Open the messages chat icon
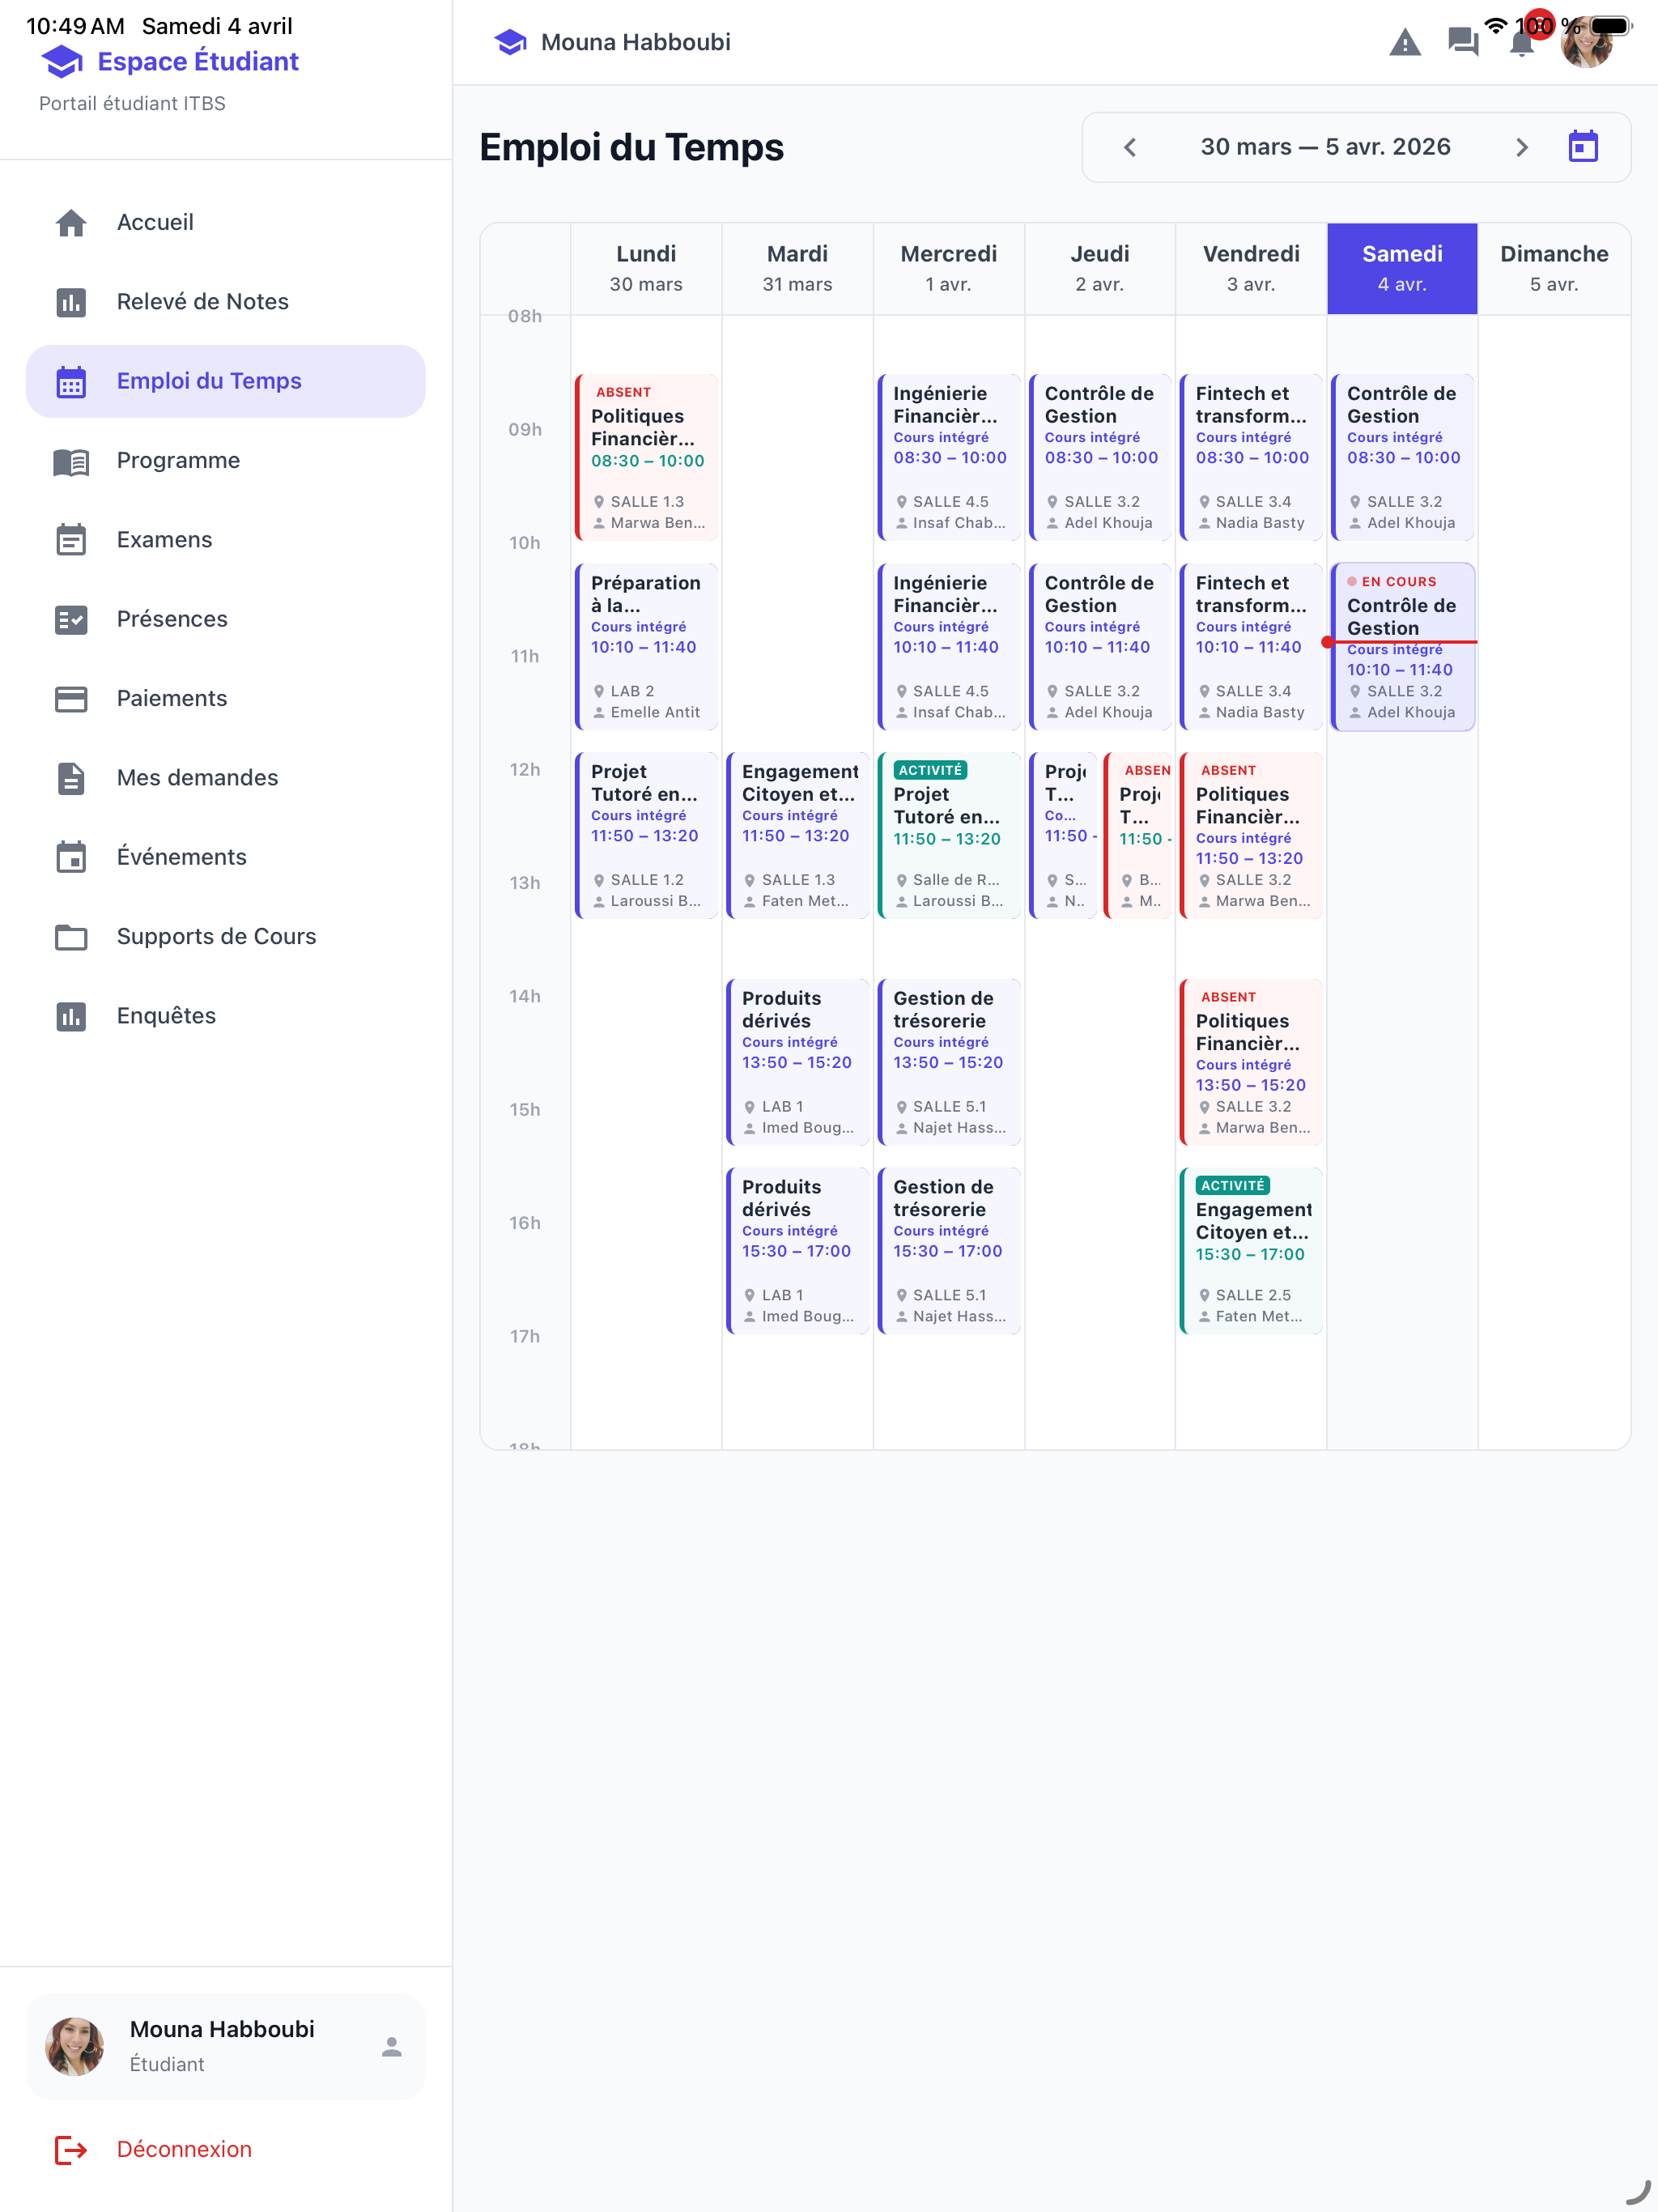The height and width of the screenshot is (2212, 1658). tap(1463, 42)
